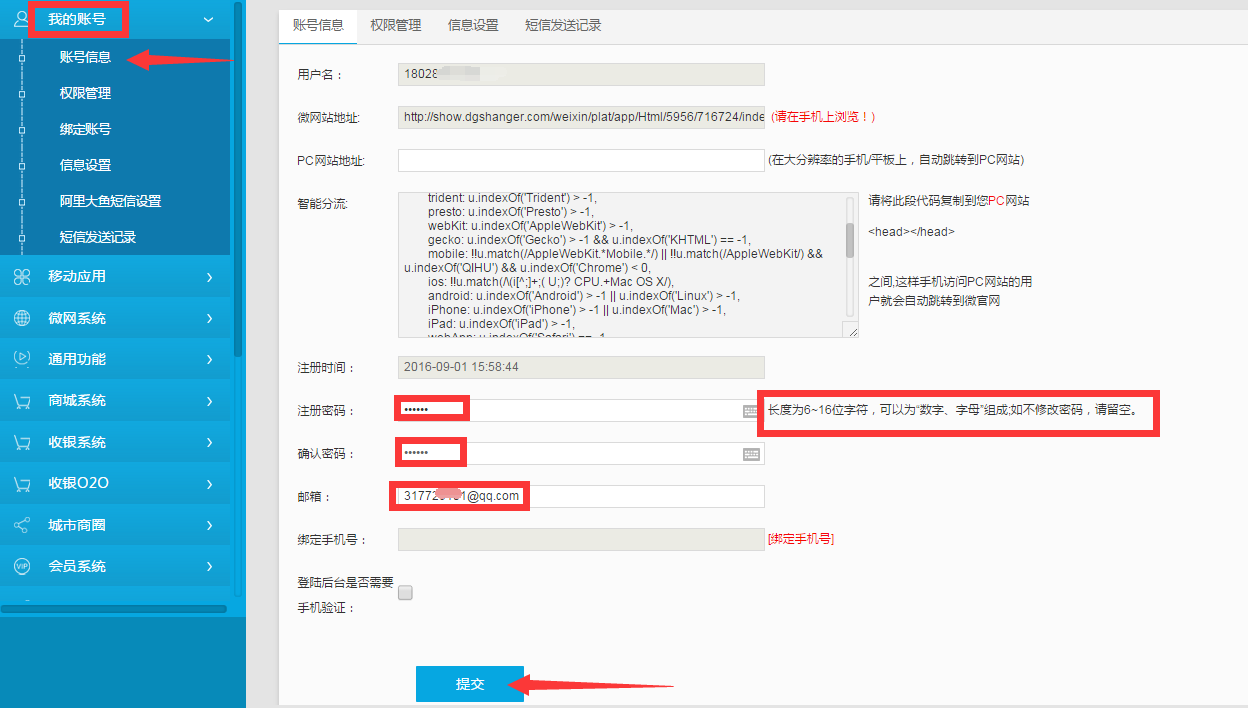Viewport: 1248px width, 708px height.
Task: Open virtual keyboard icon in 确认密码 field
Action: pos(751,454)
